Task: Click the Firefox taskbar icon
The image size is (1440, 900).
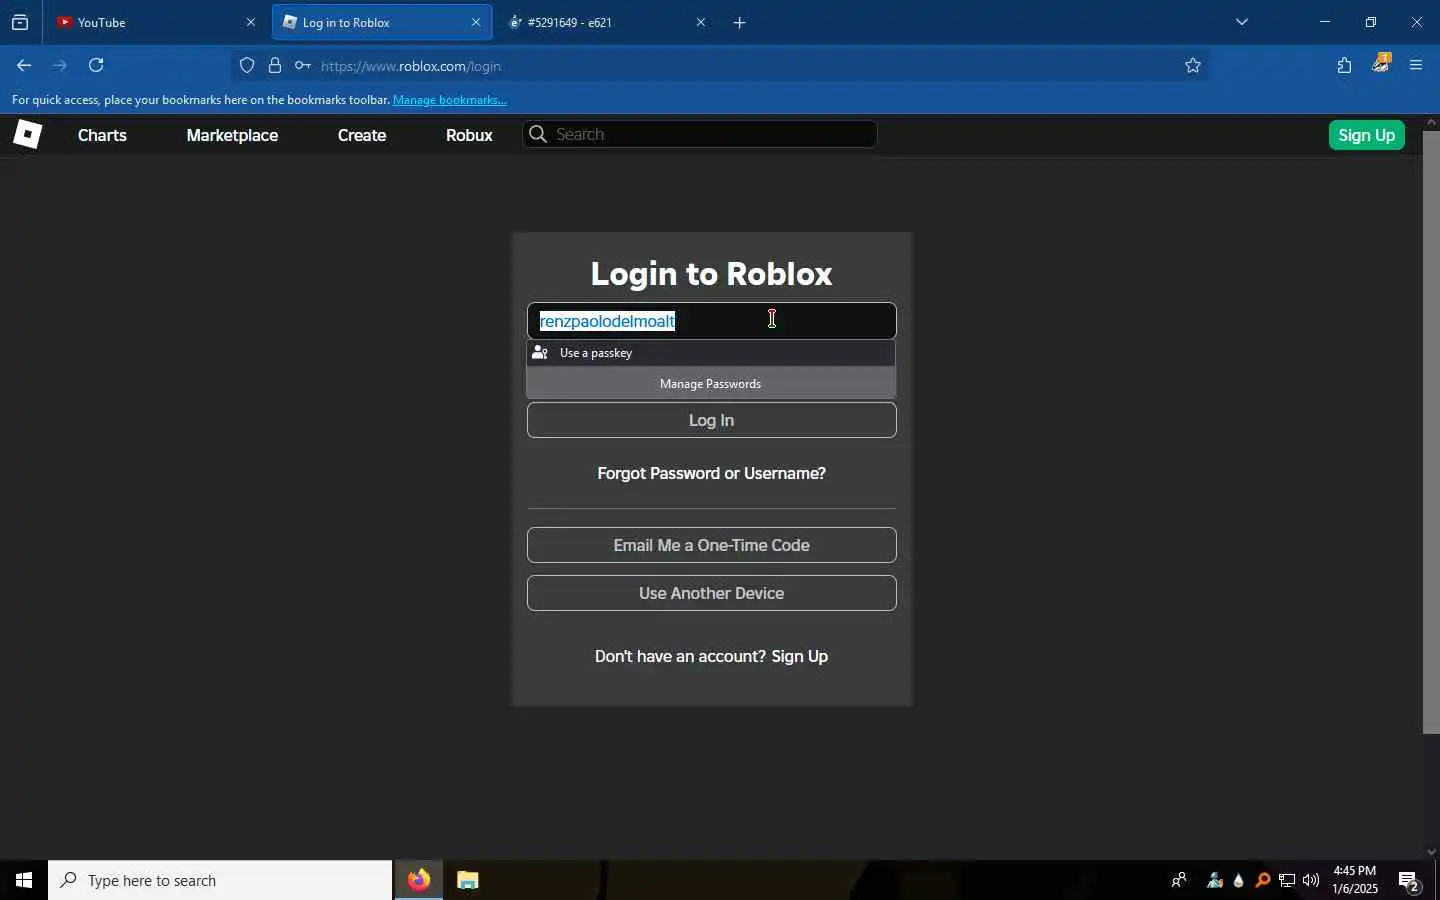Action: coord(419,880)
